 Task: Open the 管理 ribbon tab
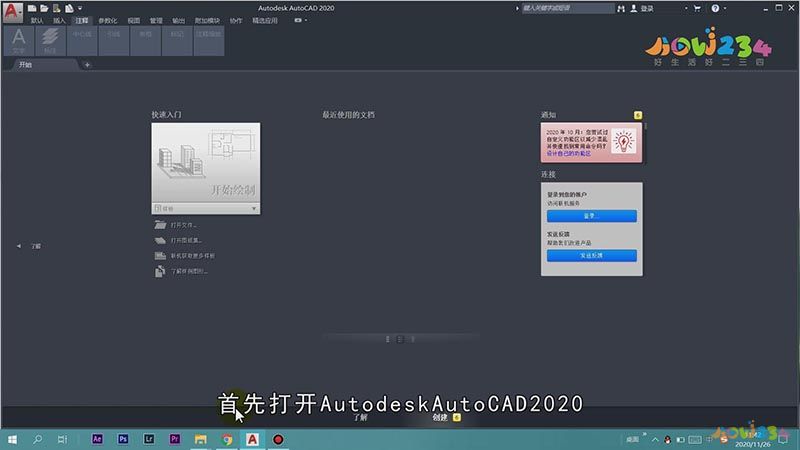[156, 20]
